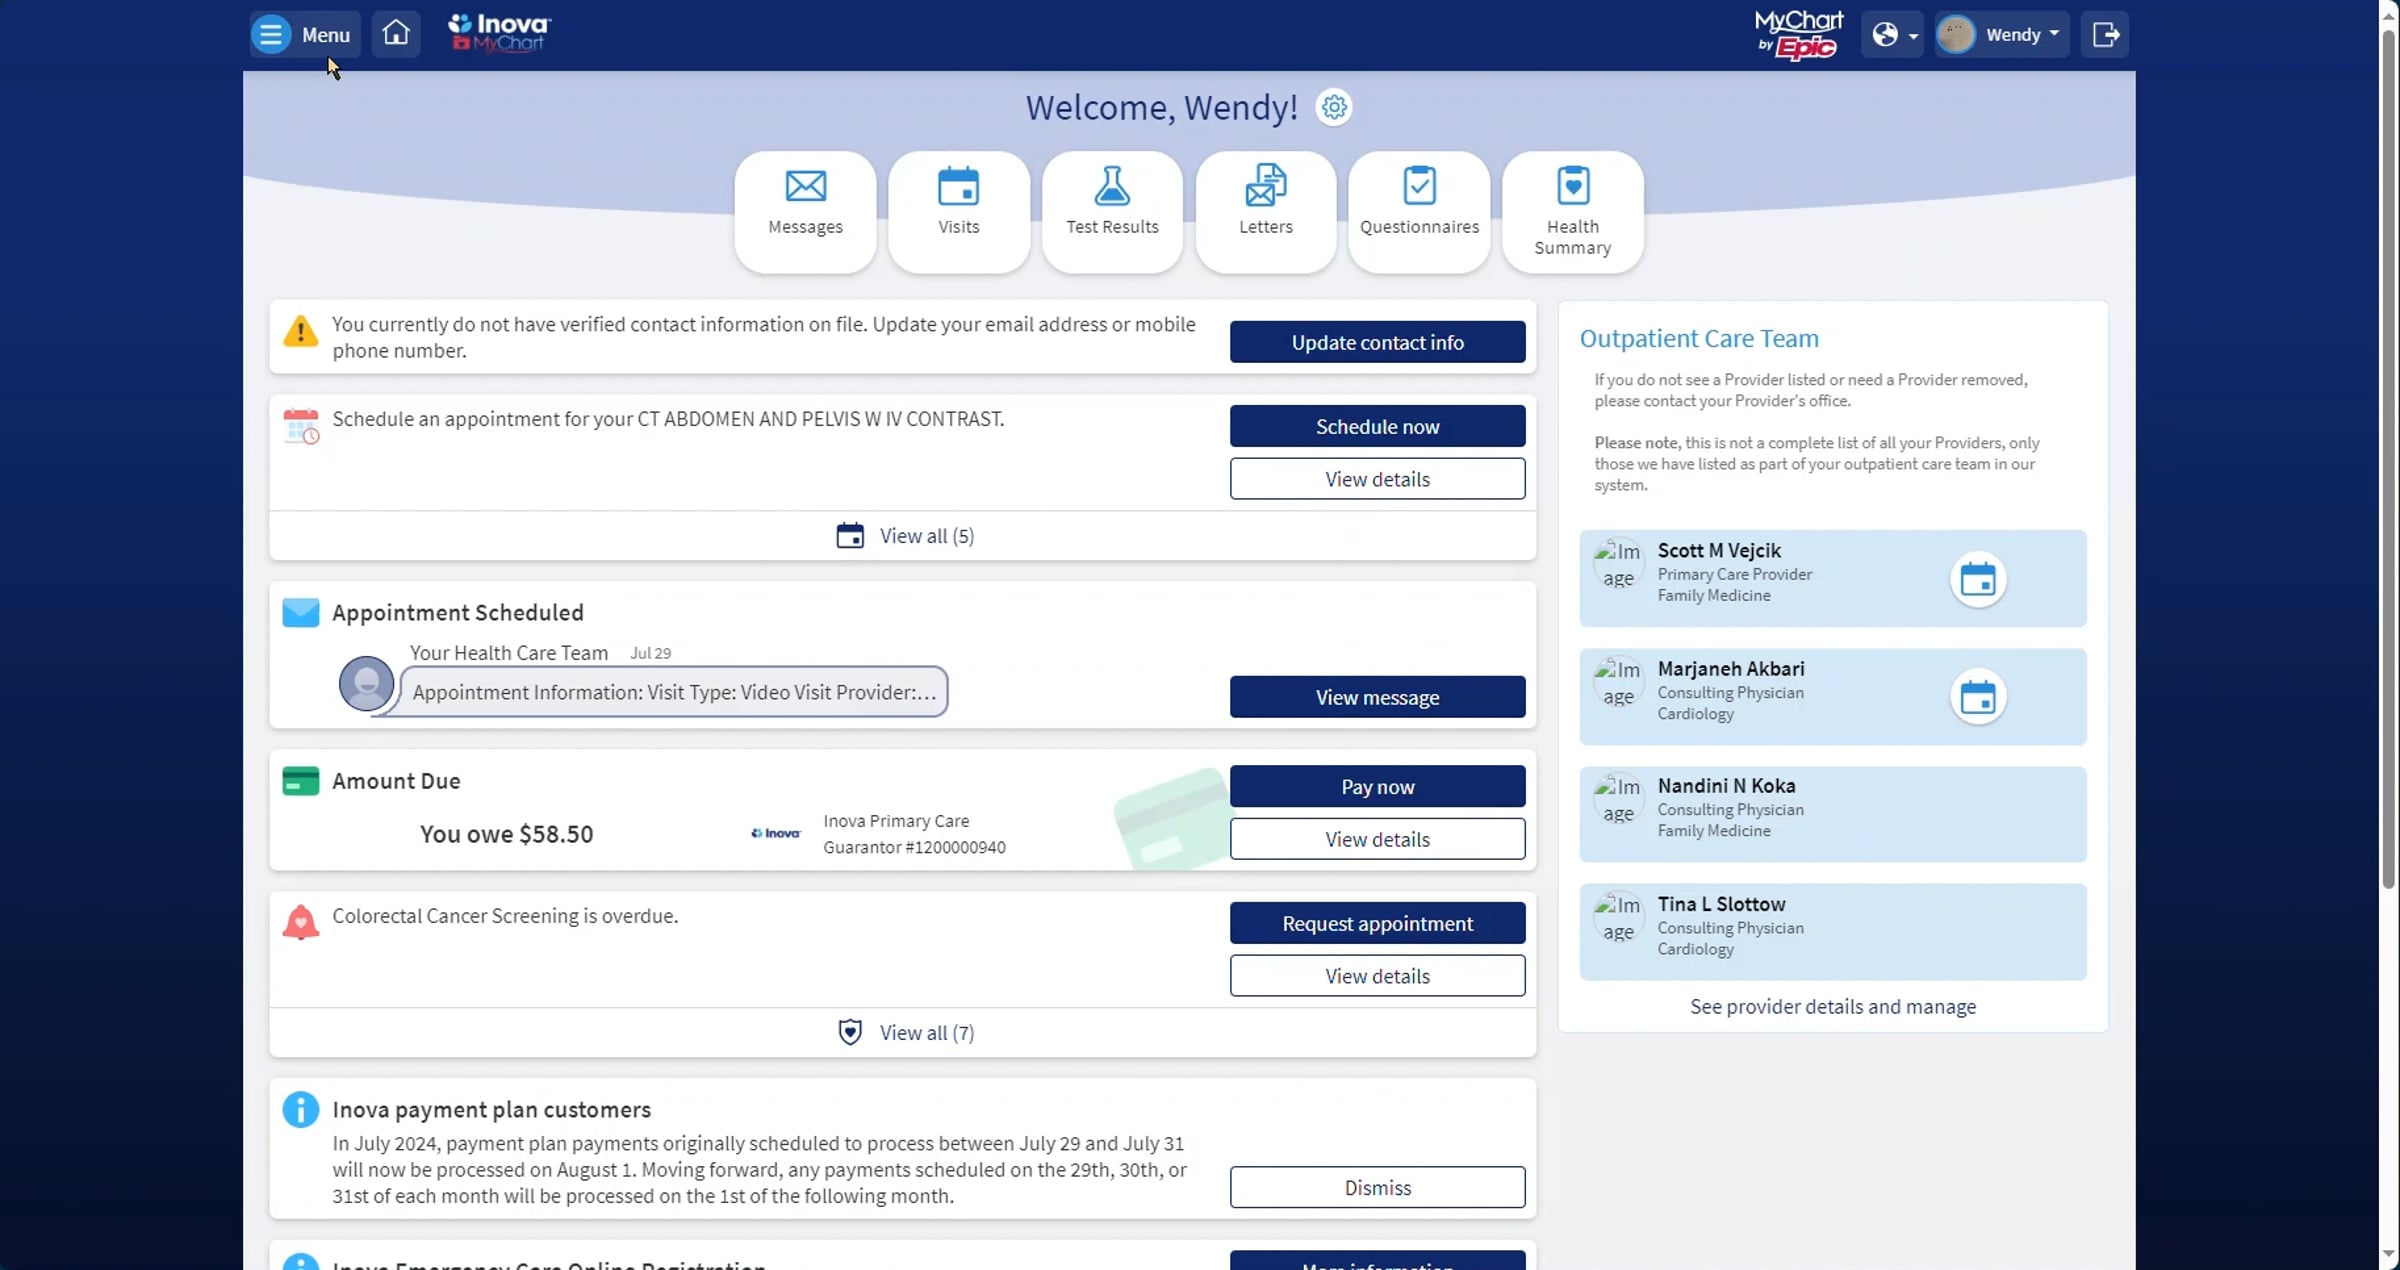Click Update contact info button
This screenshot has height=1270, width=2400.
click(1377, 342)
